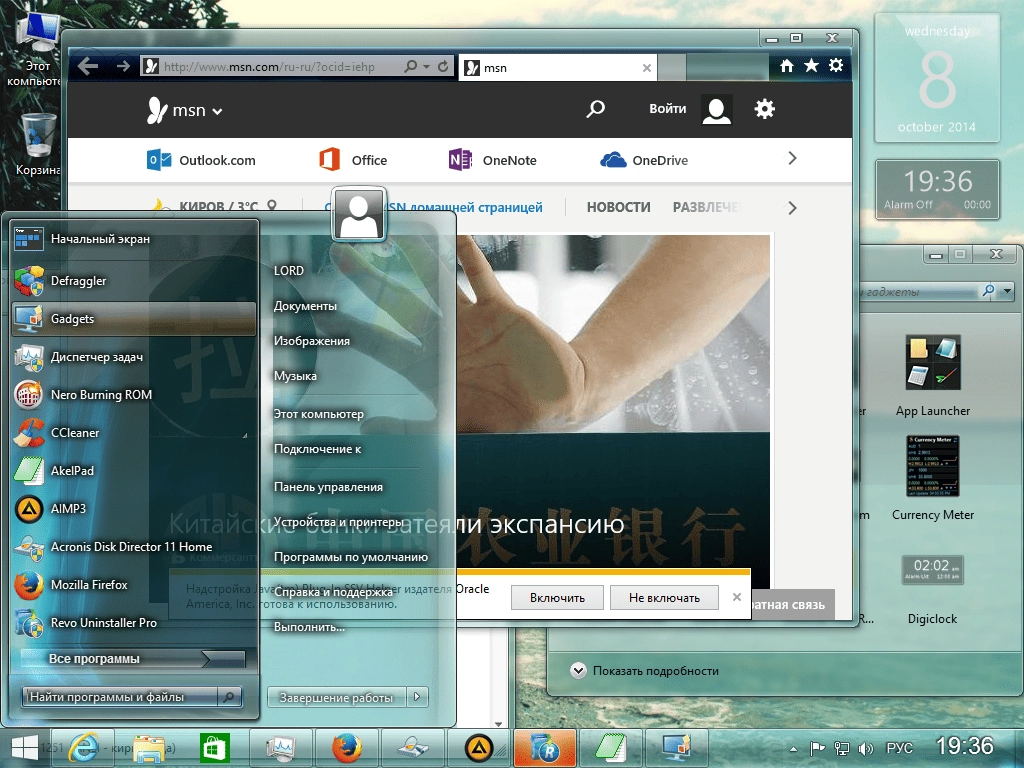Click Войти on msn page

click(667, 109)
